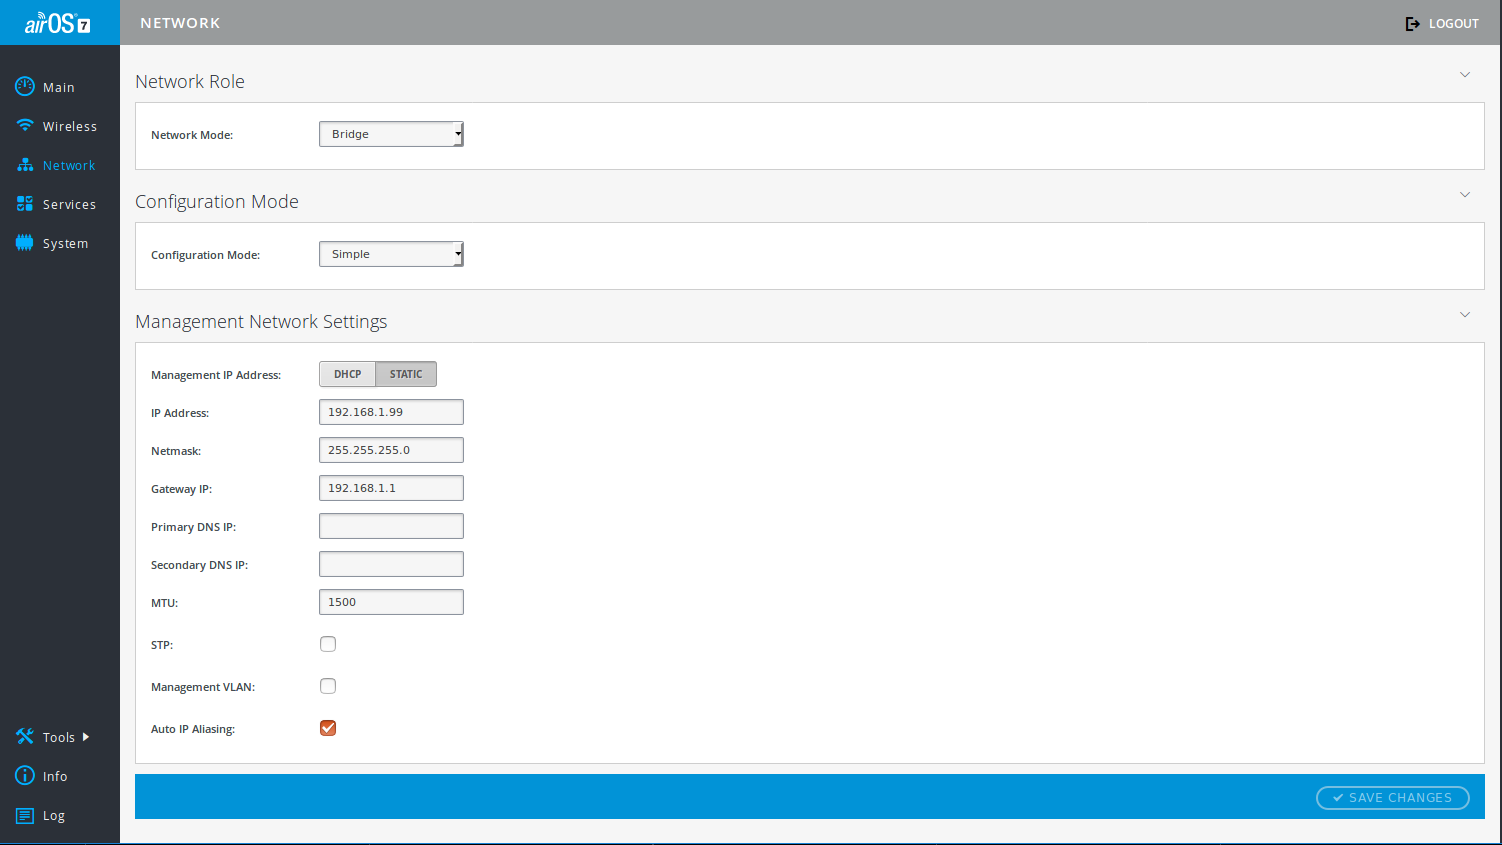Switch management IP to DHCP

(347, 374)
